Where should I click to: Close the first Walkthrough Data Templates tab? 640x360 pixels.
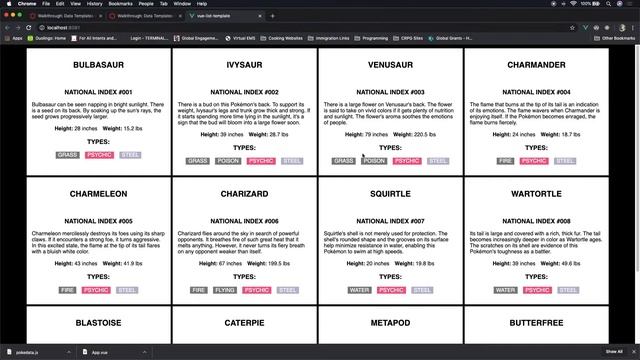pos(100,16)
